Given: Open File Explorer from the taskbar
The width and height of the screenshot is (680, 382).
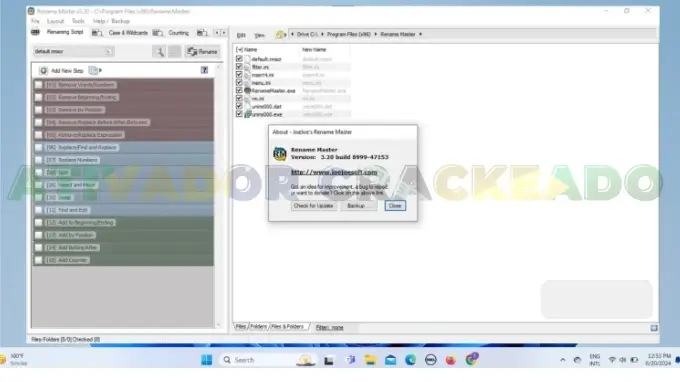Looking at the screenshot, I should point(370,360).
